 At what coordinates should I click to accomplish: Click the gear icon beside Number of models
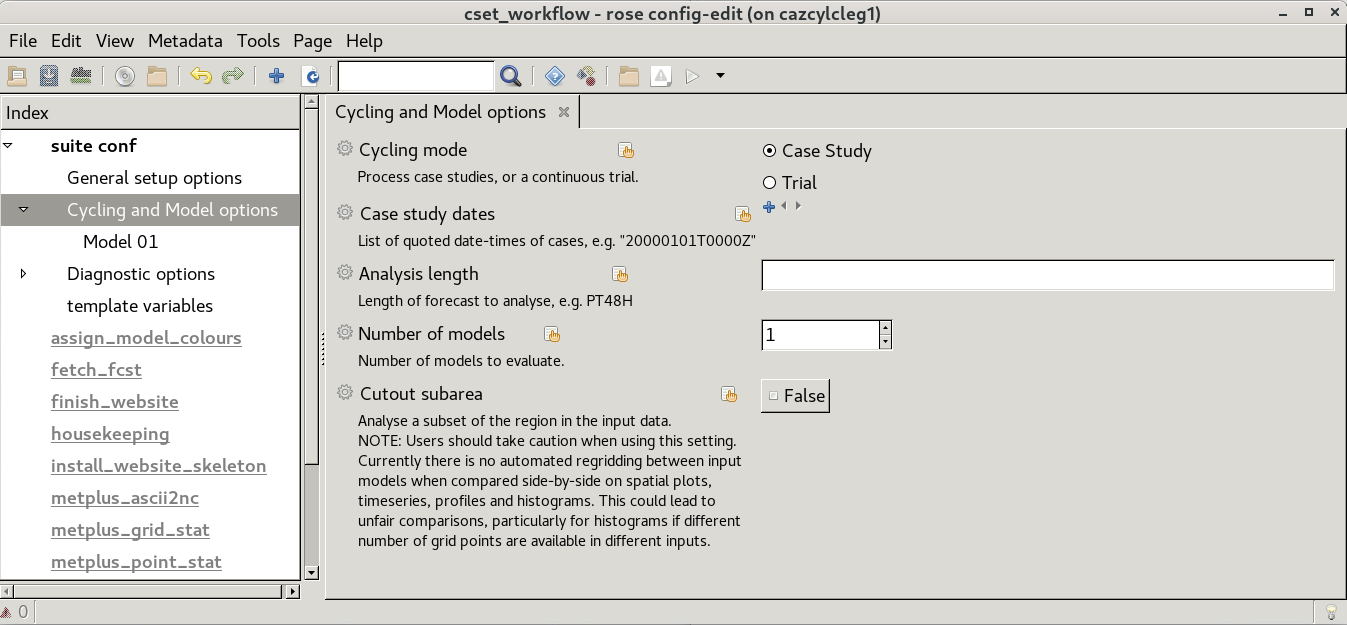click(345, 333)
